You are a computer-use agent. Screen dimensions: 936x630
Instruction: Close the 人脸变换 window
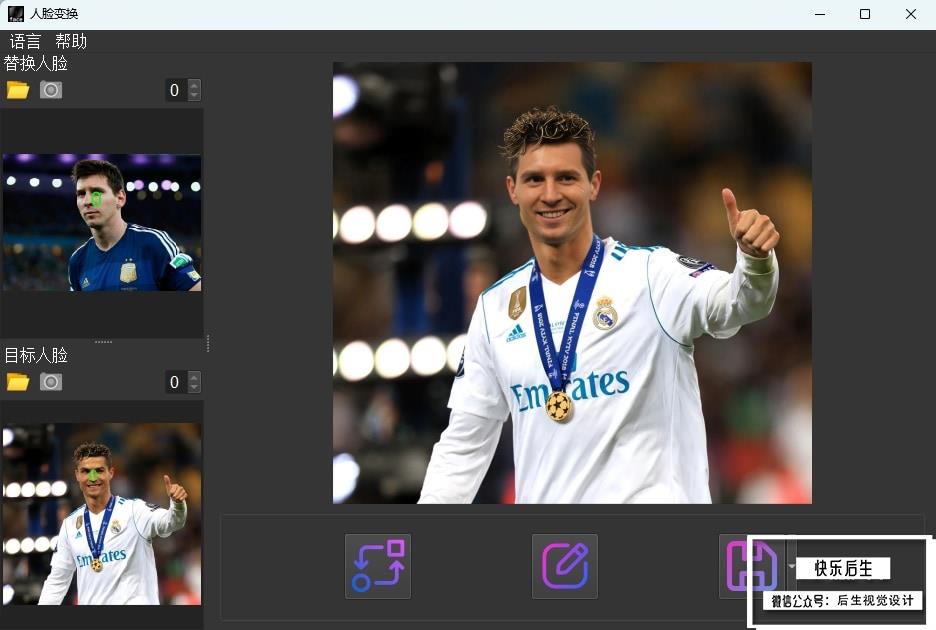pyautogui.click(x=910, y=14)
